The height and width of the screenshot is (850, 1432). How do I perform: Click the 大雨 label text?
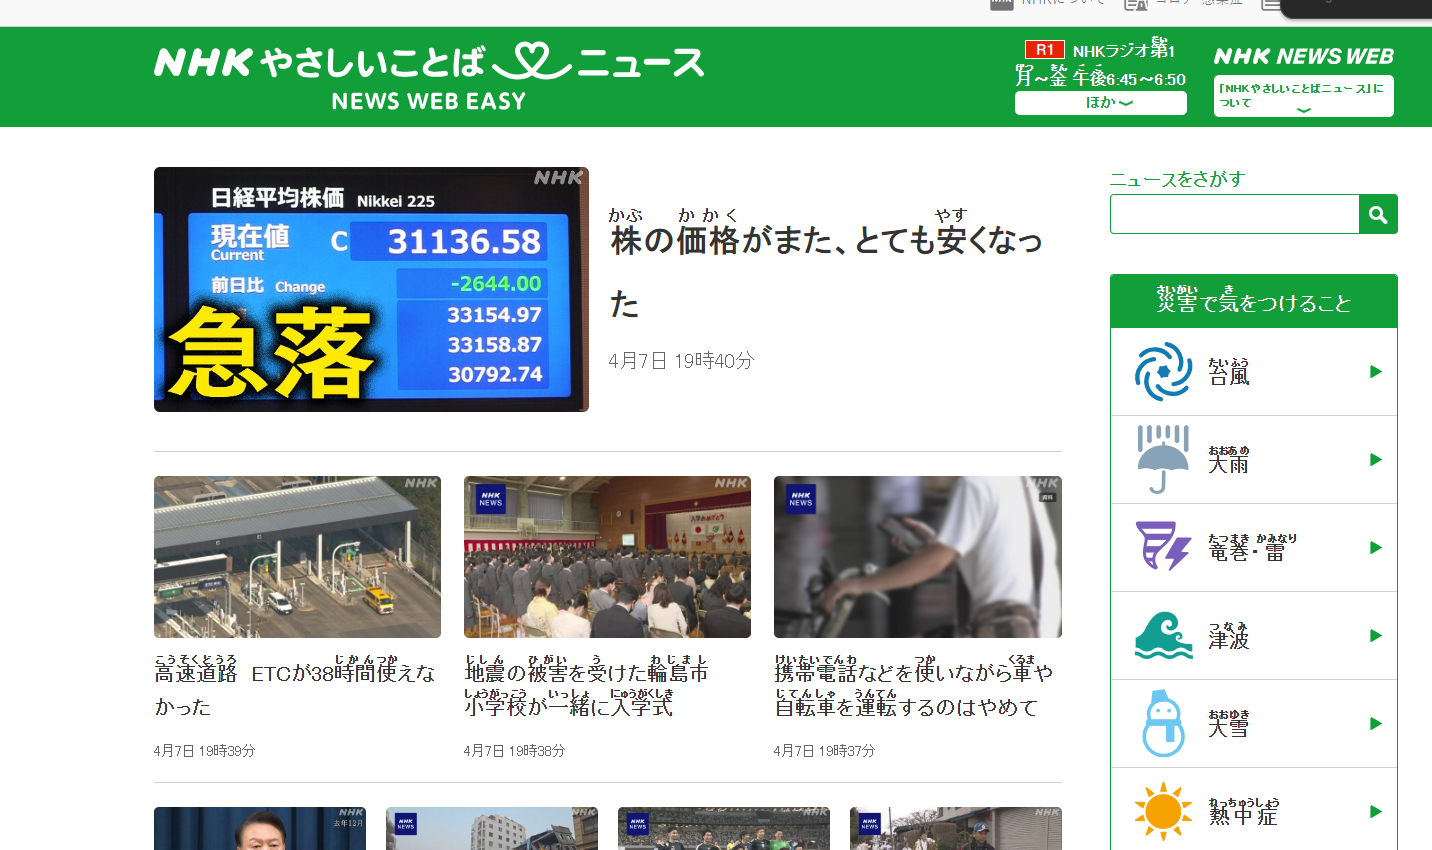pos(1229,460)
